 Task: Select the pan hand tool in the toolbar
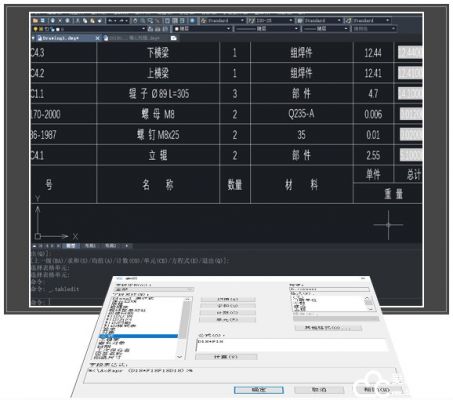(x=135, y=20)
